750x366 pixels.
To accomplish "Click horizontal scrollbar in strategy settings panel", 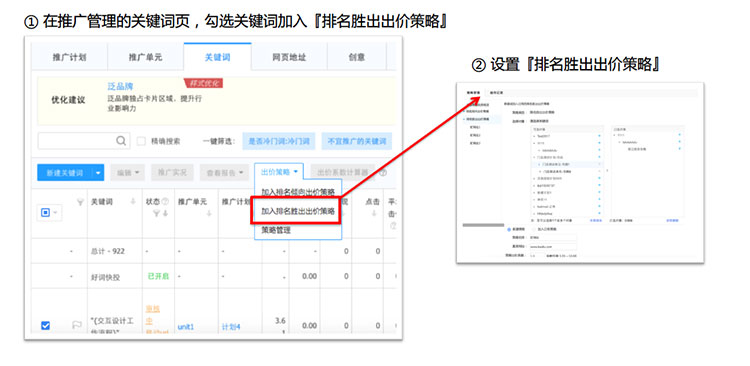I will click(x=483, y=224).
